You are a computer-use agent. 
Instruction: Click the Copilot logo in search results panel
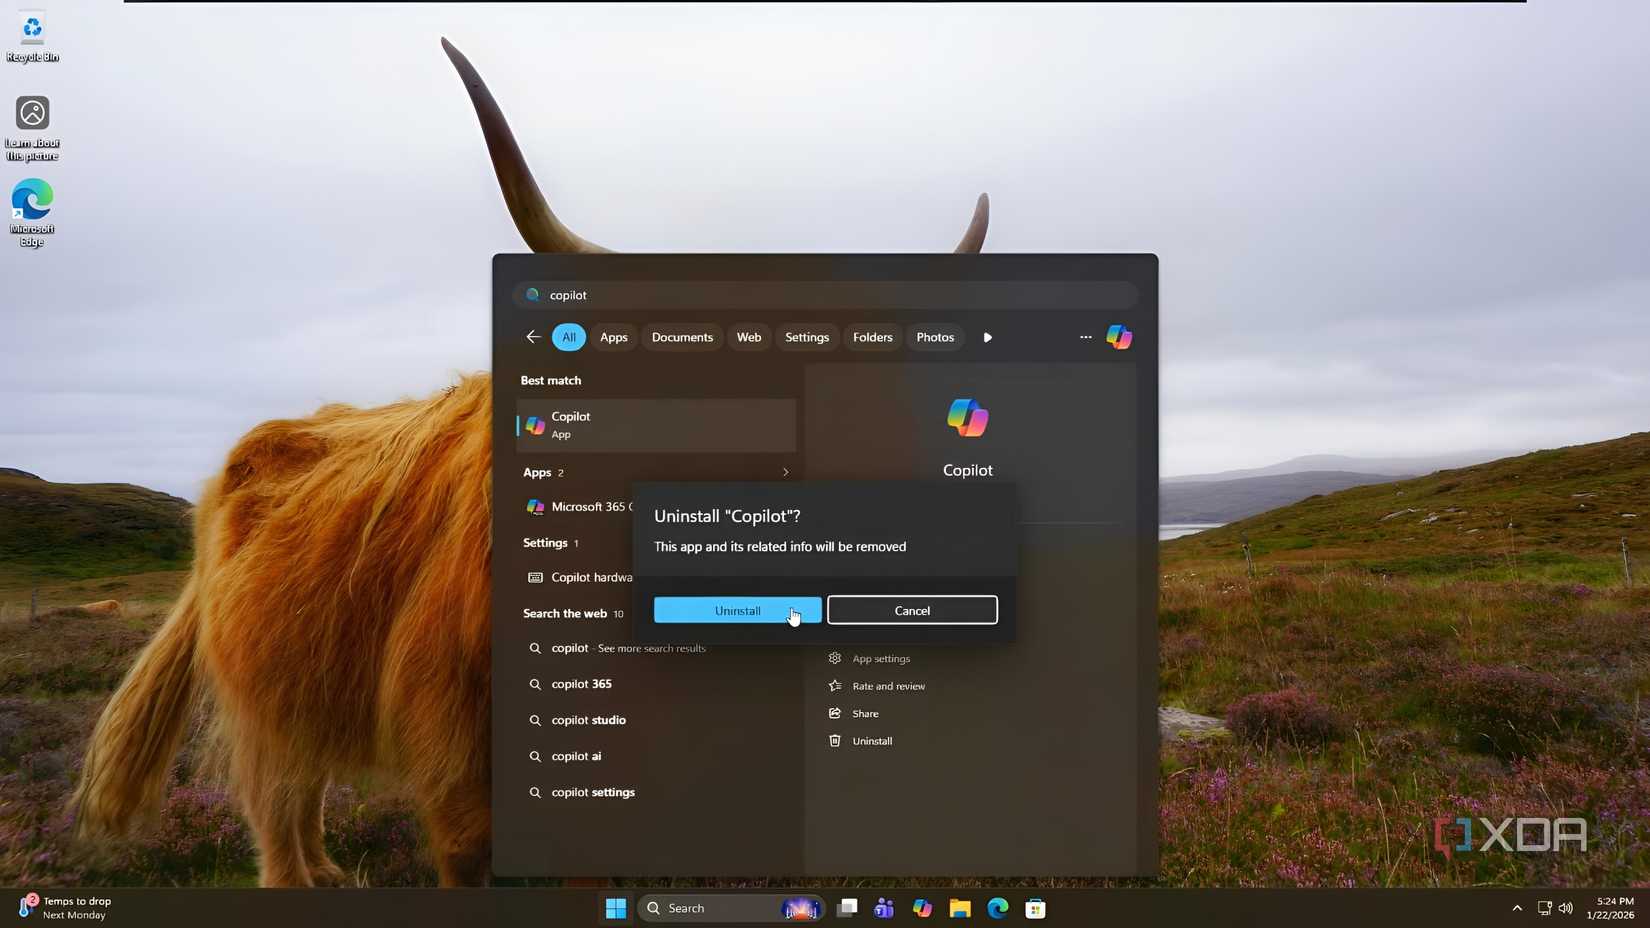pos(967,418)
